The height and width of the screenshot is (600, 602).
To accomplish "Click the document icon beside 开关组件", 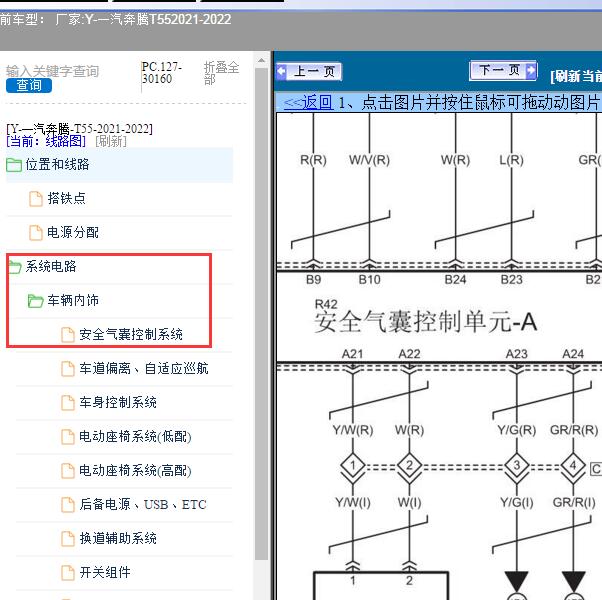I will [x=68, y=573].
